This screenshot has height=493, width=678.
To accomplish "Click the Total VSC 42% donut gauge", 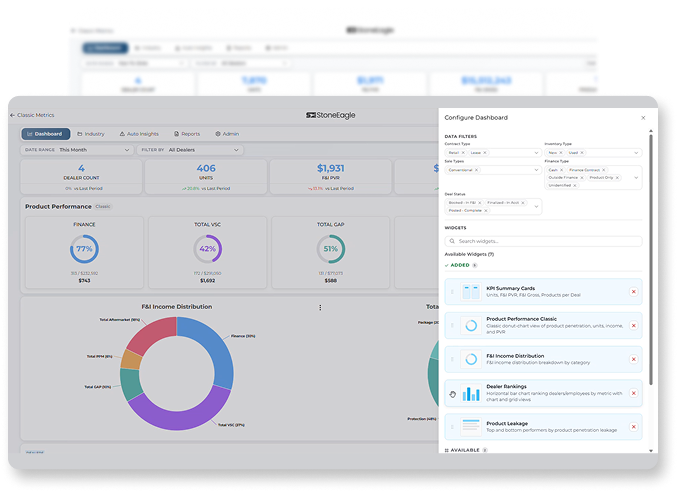I will 208,249.
